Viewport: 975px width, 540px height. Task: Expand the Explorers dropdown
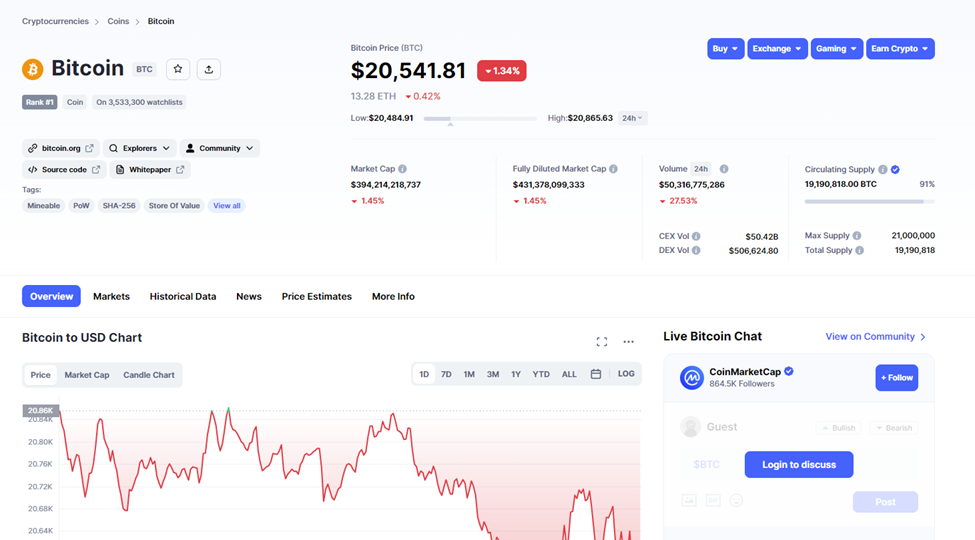point(139,148)
